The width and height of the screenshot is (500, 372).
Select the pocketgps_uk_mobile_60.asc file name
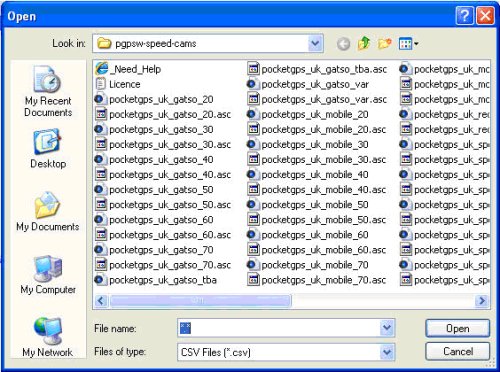click(323, 250)
